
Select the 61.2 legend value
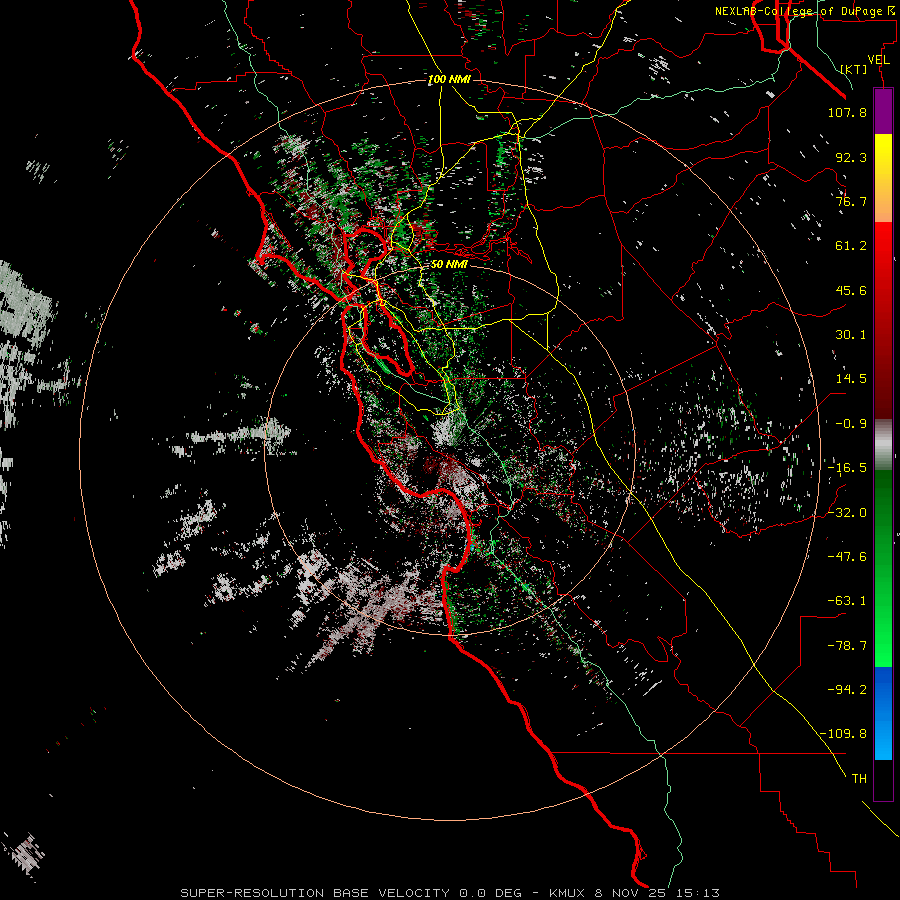tap(851, 246)
